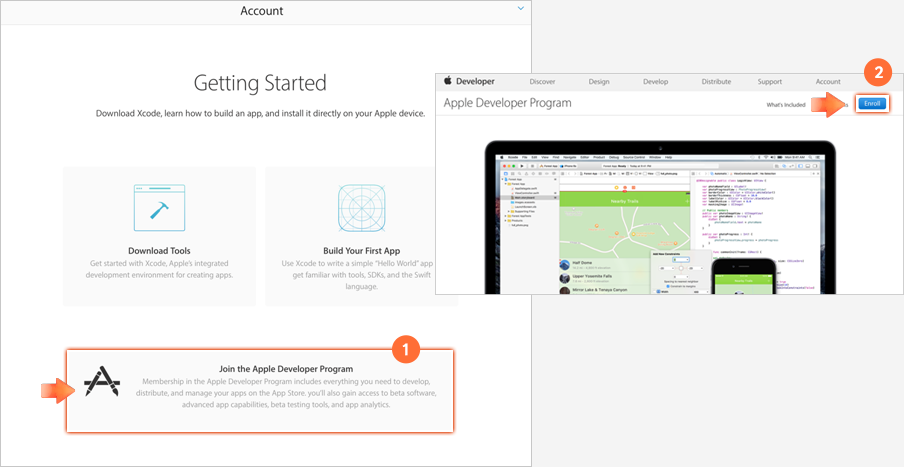The width and height of the screenshot is (904, 467).
Task: Open the Download Tools hammer icon
Action: click(x=159, y=208)
